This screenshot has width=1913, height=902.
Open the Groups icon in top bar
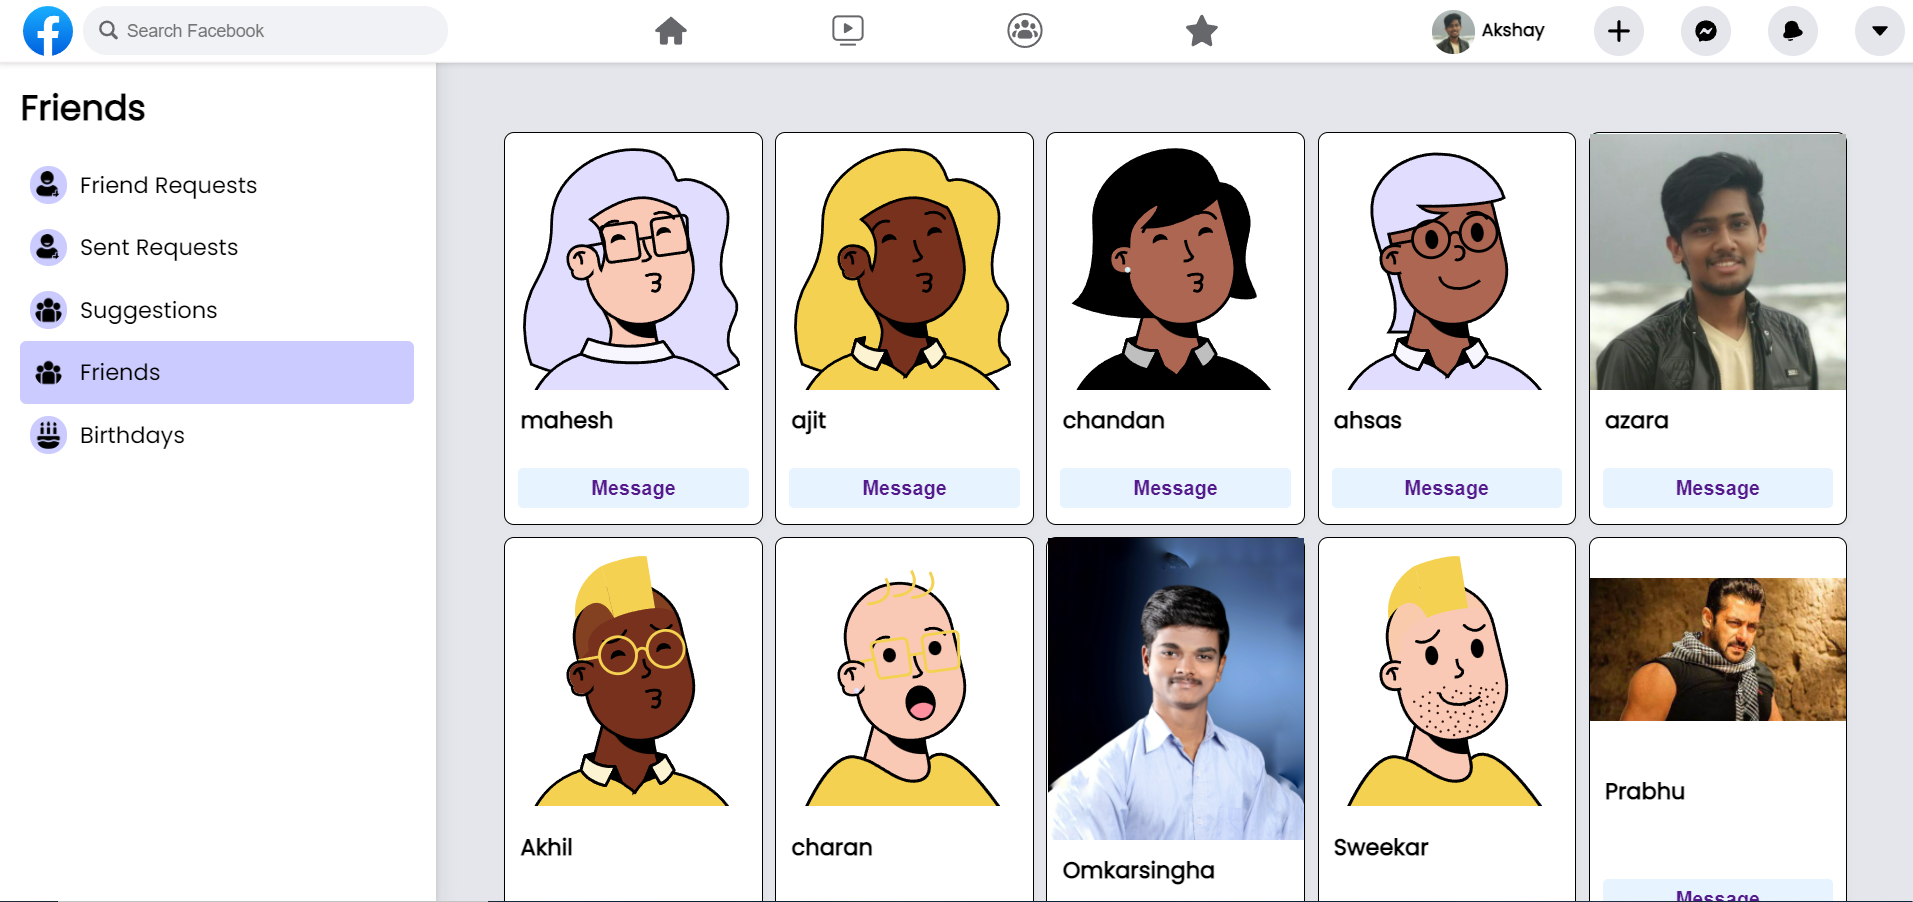(1025, 31)
